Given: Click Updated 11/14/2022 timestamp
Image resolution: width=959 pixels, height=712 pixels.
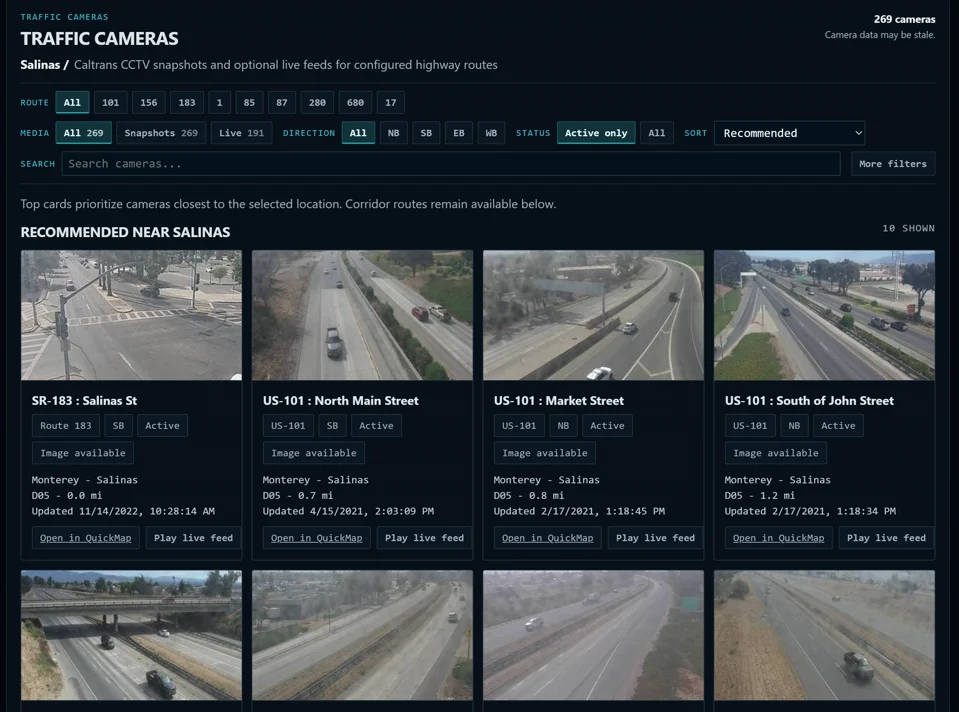Looking at the screenshot, I should click(x=123, y=511).
